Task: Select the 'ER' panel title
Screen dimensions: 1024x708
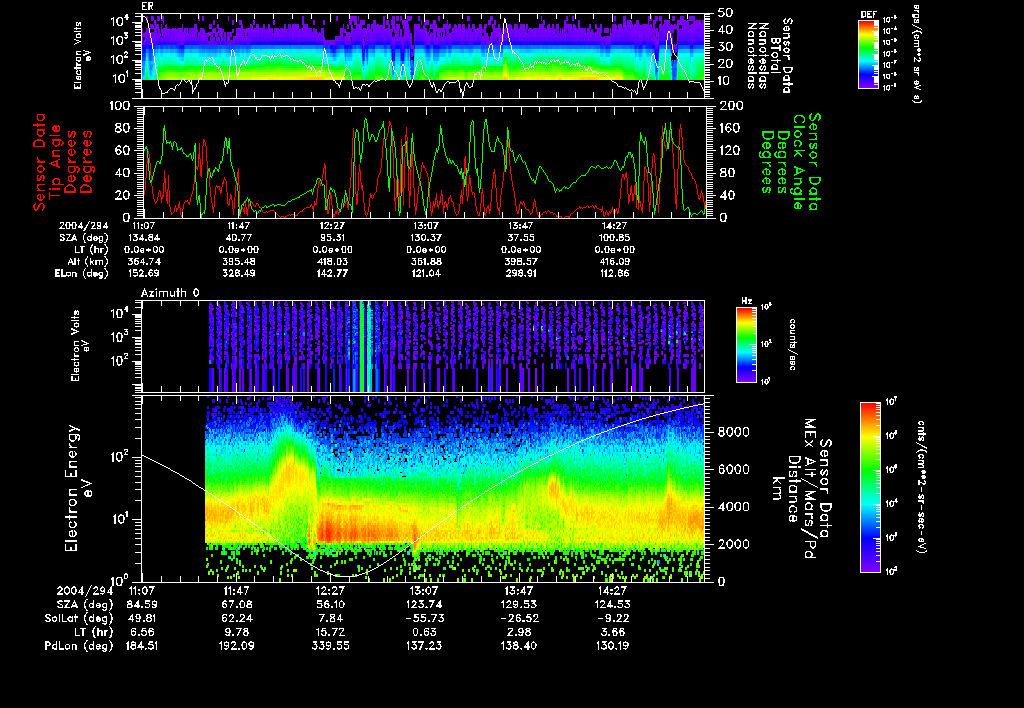Action: [x=147, y=7]
